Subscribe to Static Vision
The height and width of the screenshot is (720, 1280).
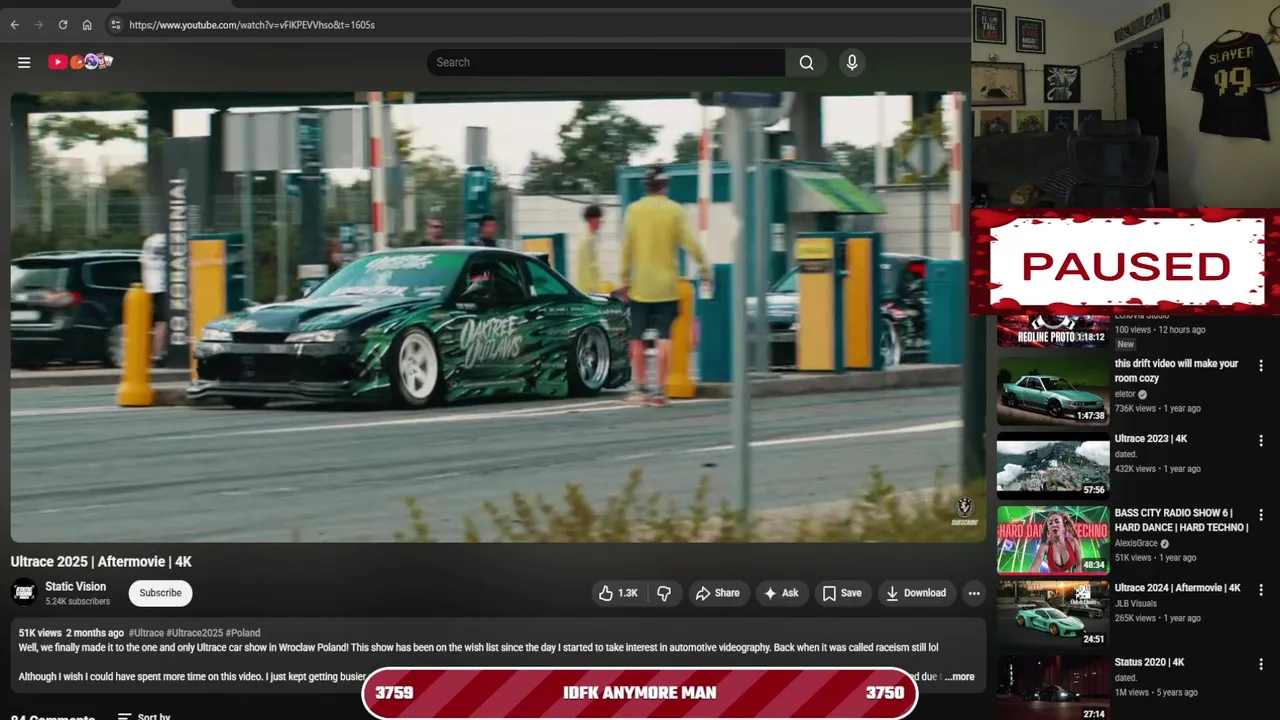160,593
